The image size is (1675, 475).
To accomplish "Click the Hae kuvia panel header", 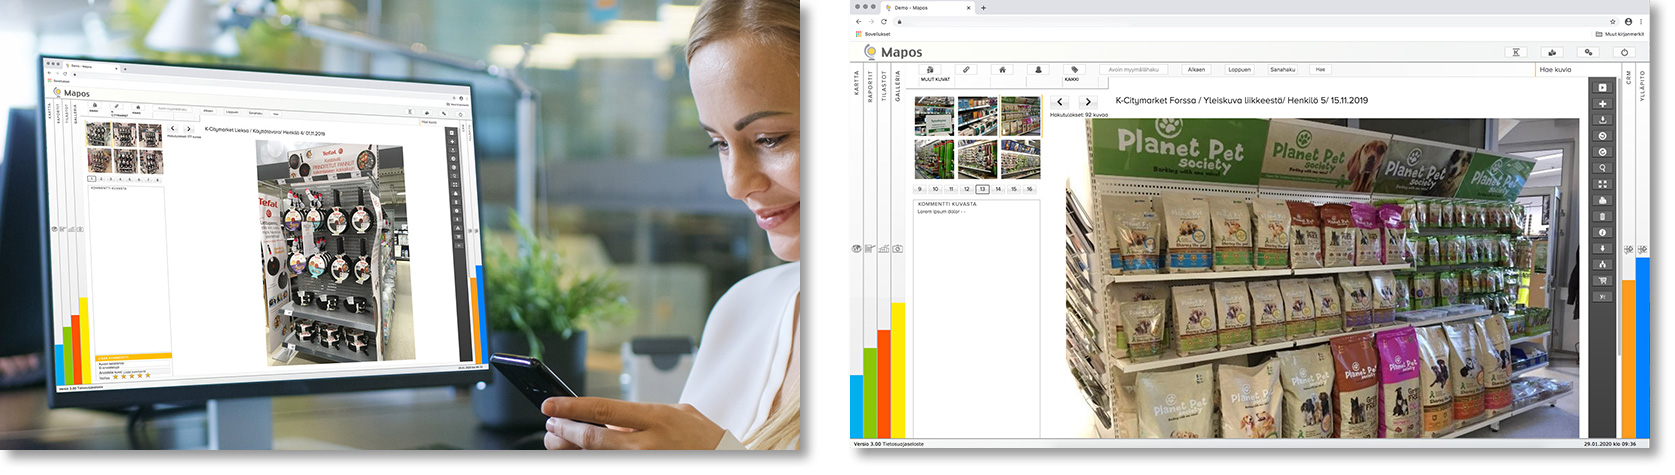I will pyautogui.click(x=1576, y=70).
